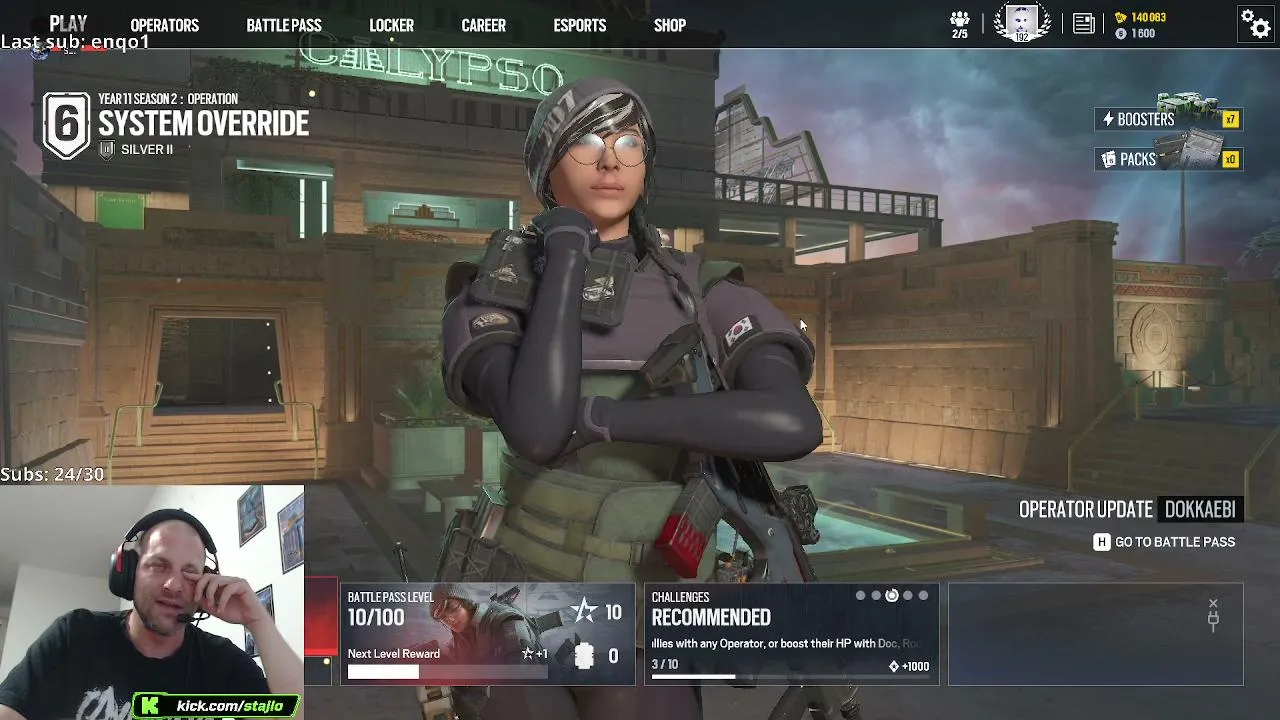Image resolution: width=1280 pixels, height=720 pixels.
Task: Open the news feed icon
Action: [x=1083, y=24]
